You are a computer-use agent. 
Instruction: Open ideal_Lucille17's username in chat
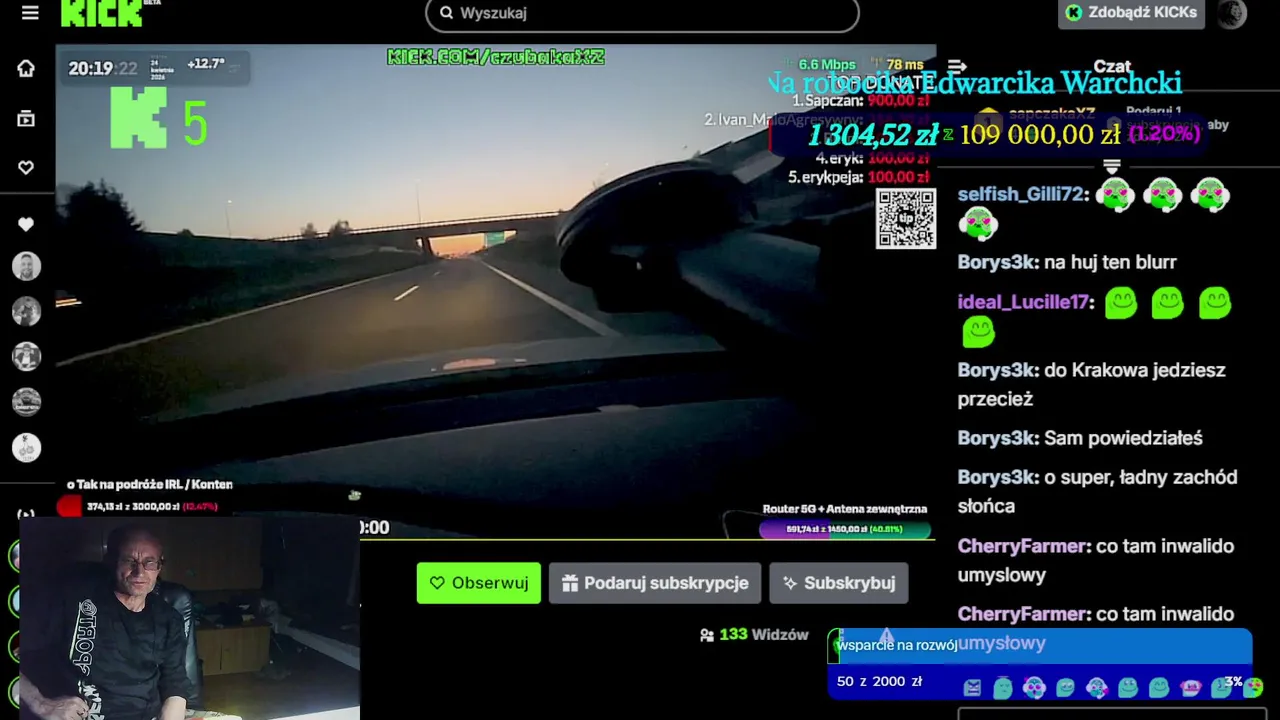click(1023, 302)
